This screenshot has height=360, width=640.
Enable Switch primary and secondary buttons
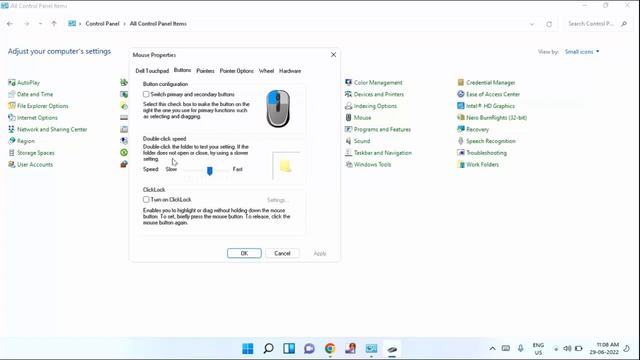[146, 94]
